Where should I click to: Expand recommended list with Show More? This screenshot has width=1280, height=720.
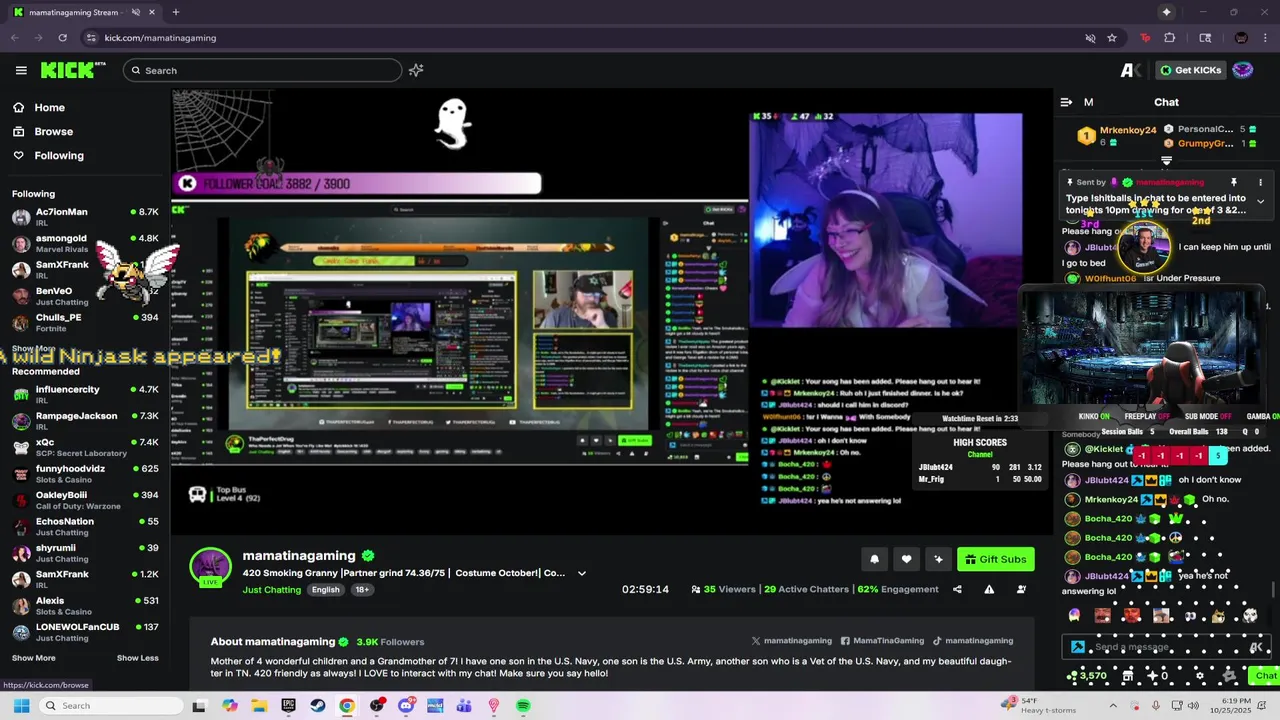pyautogui.click(x=34, y=658)
